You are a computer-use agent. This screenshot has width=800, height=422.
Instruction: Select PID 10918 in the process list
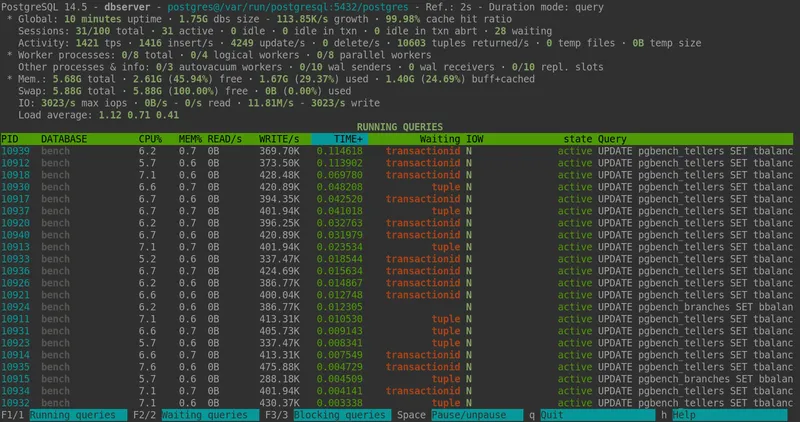[15, 175]
